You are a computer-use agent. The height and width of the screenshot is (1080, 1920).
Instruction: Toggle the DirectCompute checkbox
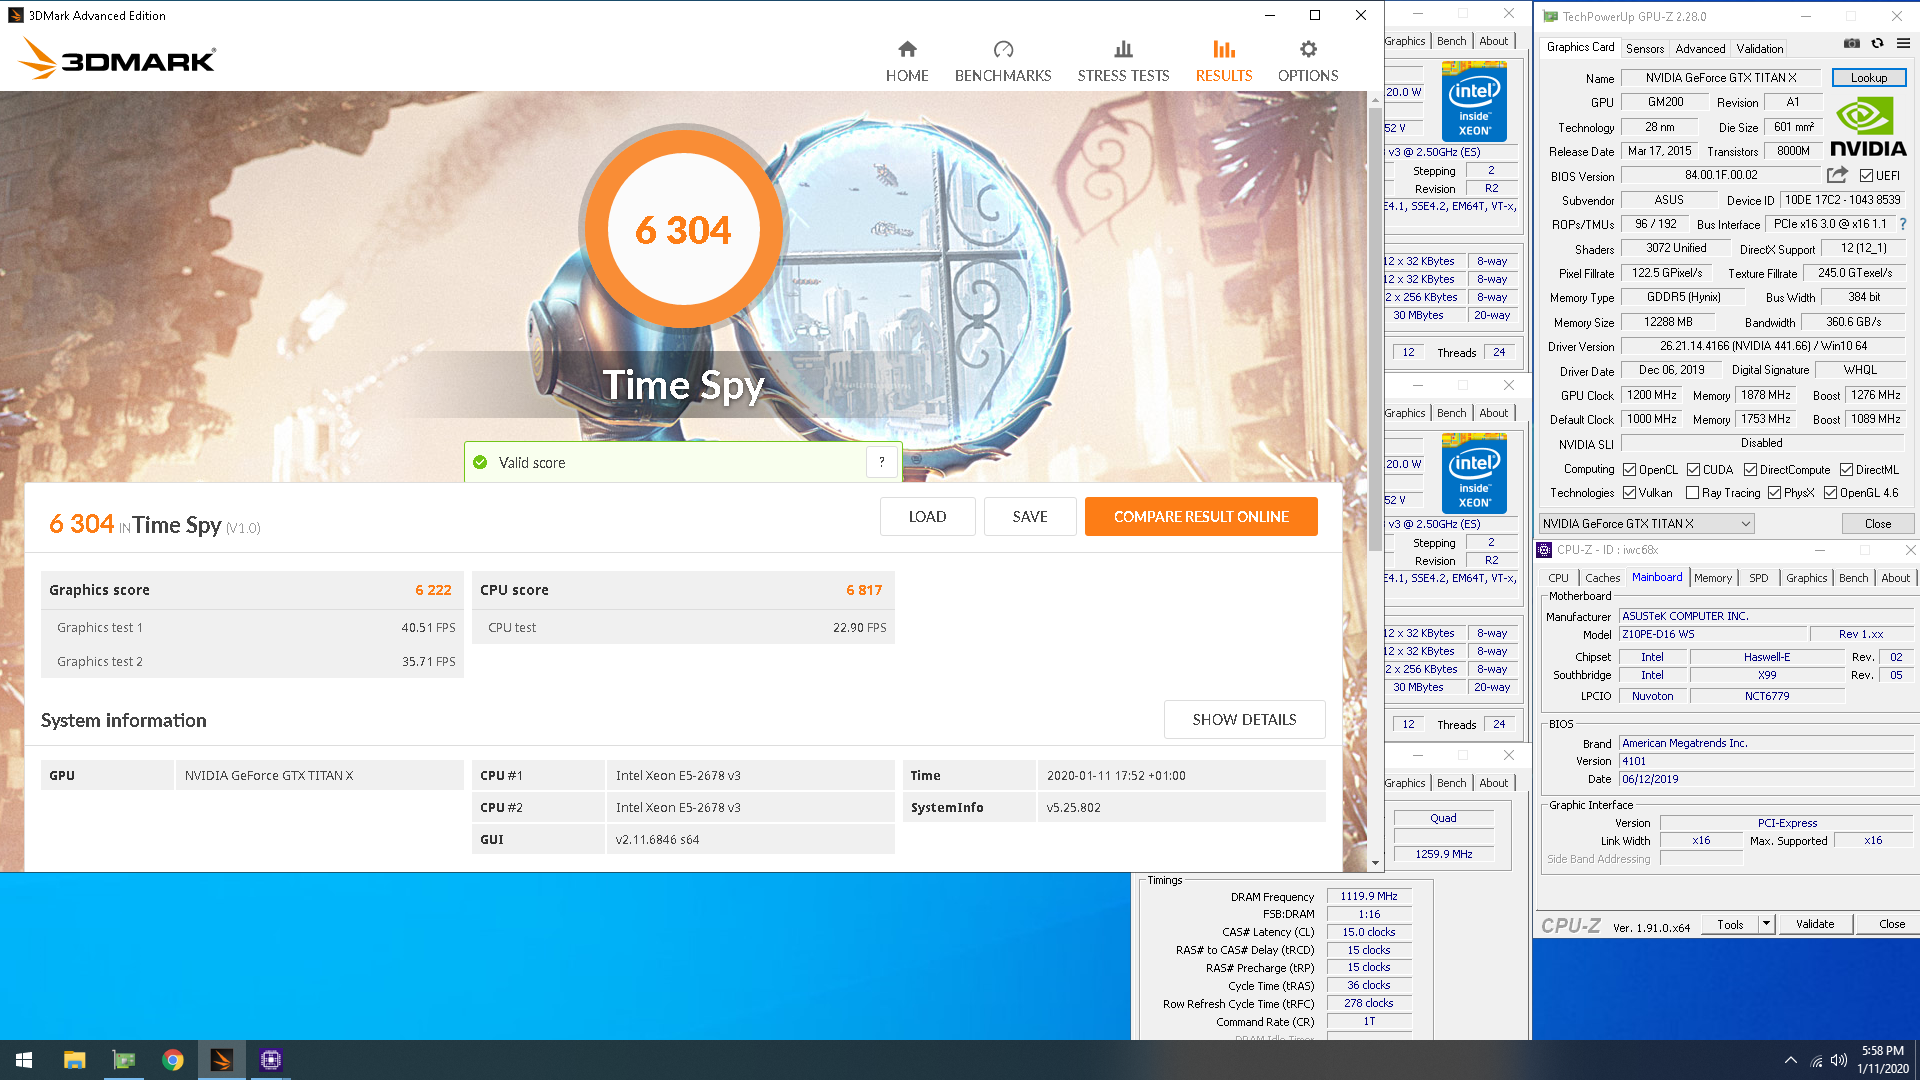tap(1750, 469)
